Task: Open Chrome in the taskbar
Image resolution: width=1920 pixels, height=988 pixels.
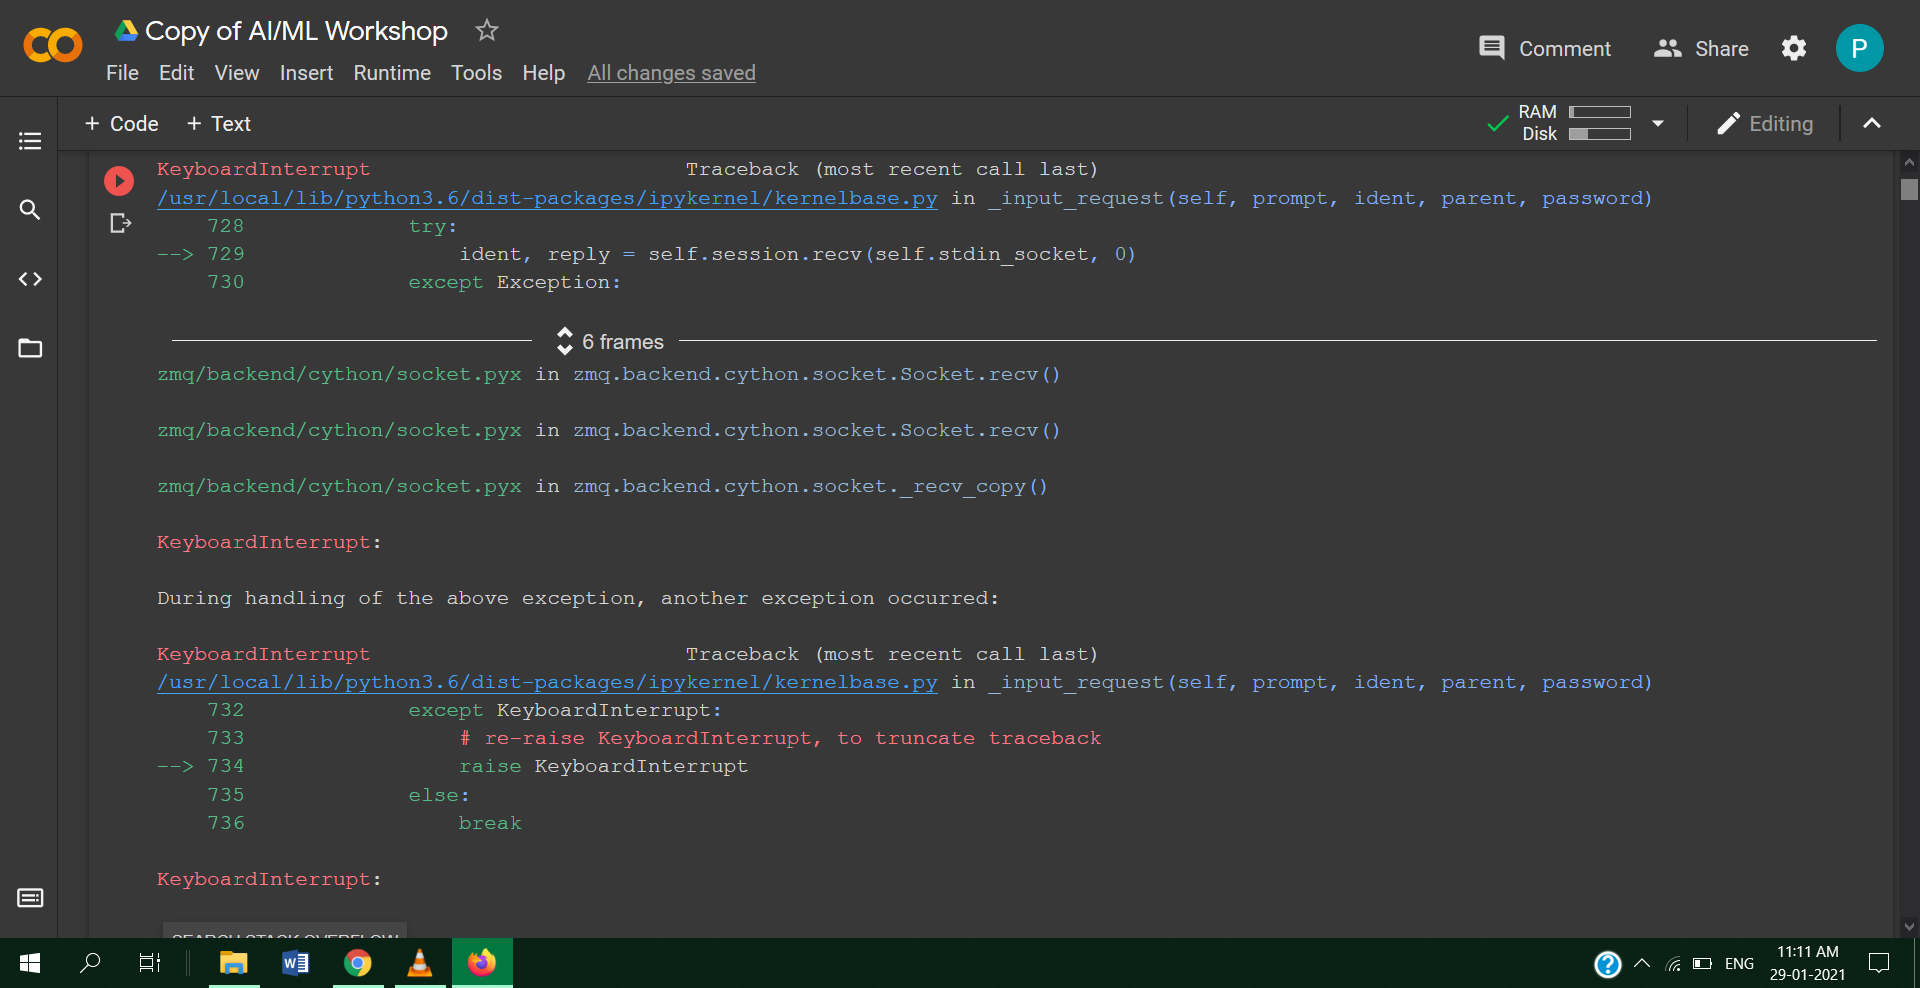Action: [x=358, y=963]
